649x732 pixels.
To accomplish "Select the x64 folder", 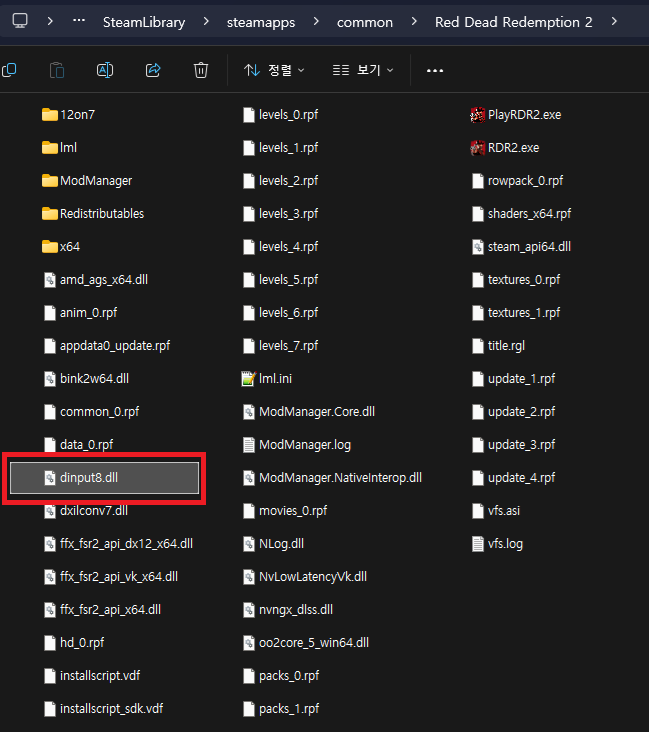I will point(61,246).
